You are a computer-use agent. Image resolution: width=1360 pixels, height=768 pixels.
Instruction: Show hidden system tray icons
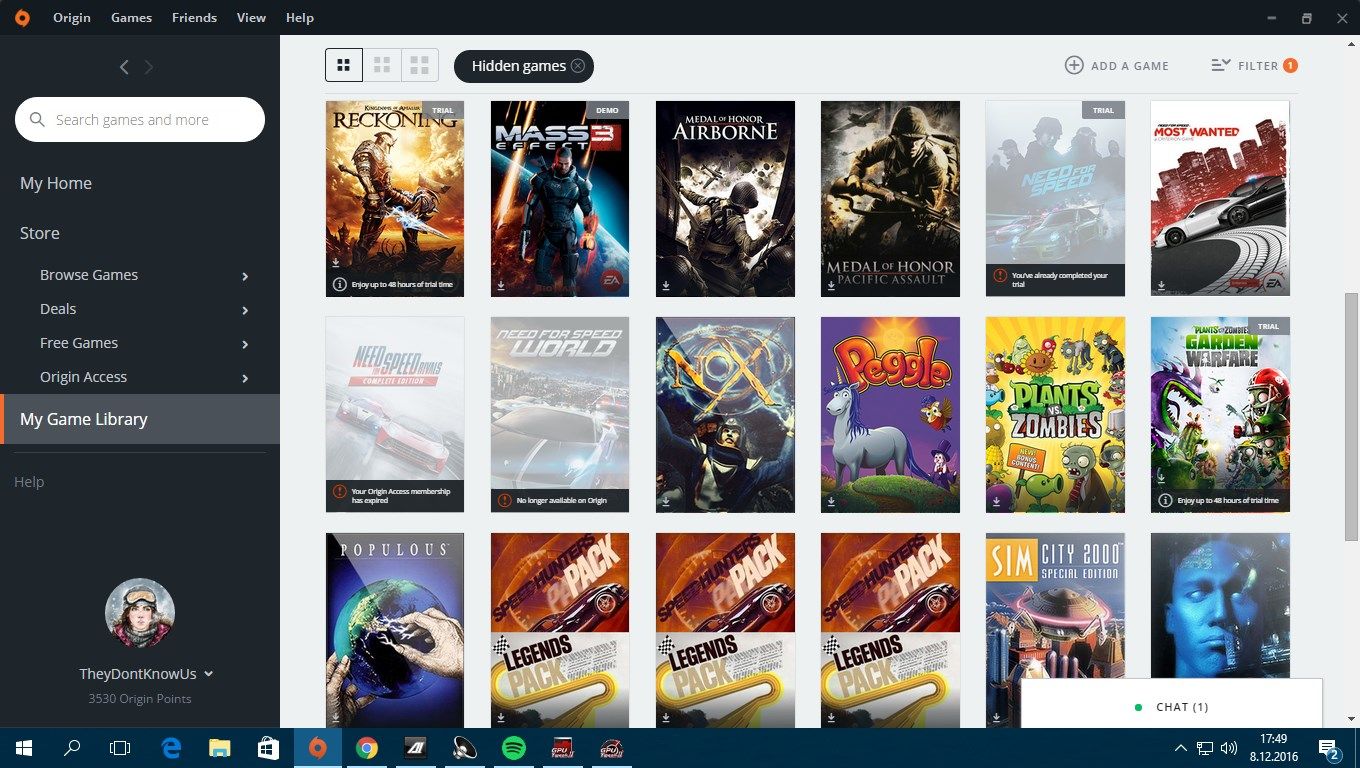(x=1181, y=748)
